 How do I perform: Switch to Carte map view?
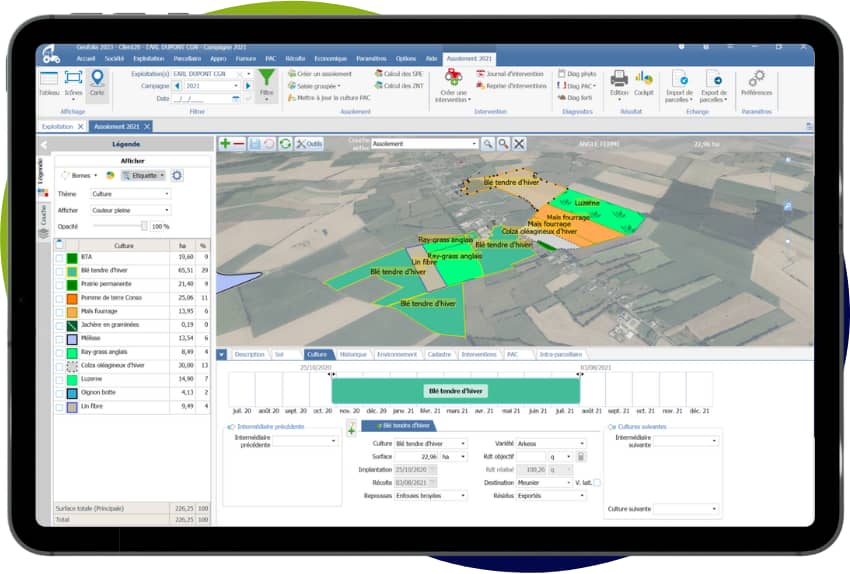click(x=97, y=81)
